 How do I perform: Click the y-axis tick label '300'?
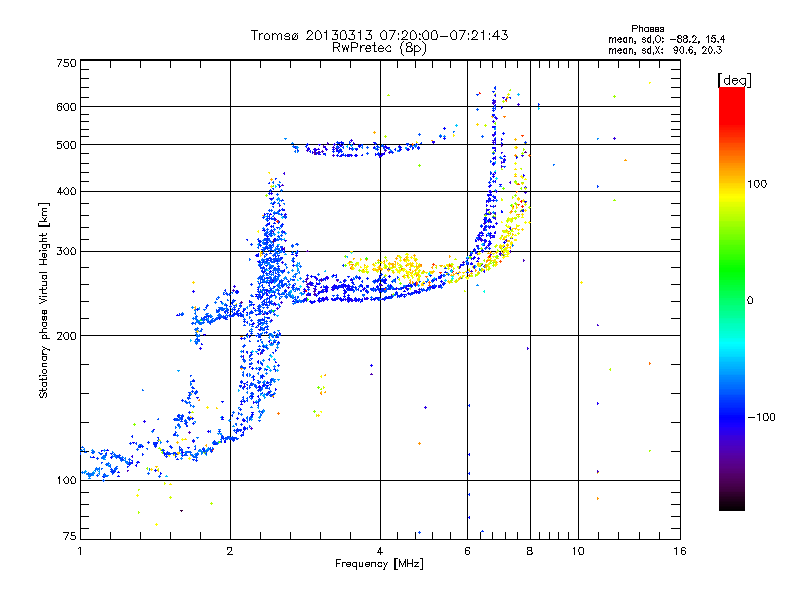click(x=67, y=252)
